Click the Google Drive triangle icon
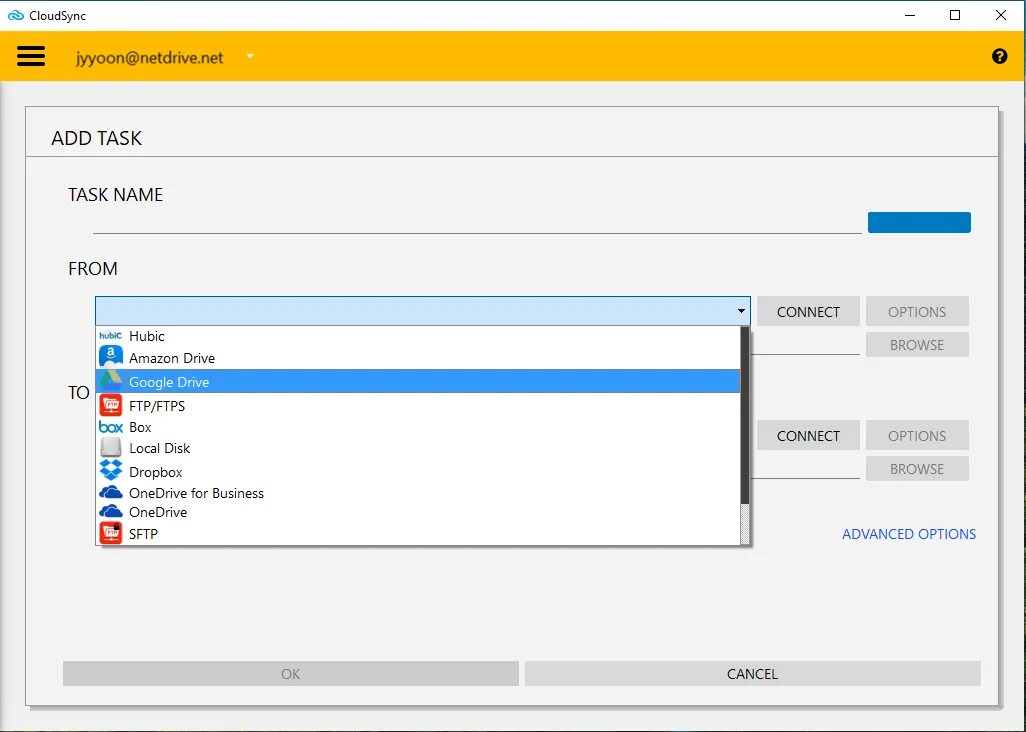This screenshot has height=732, width=1026. pos(111,381)
